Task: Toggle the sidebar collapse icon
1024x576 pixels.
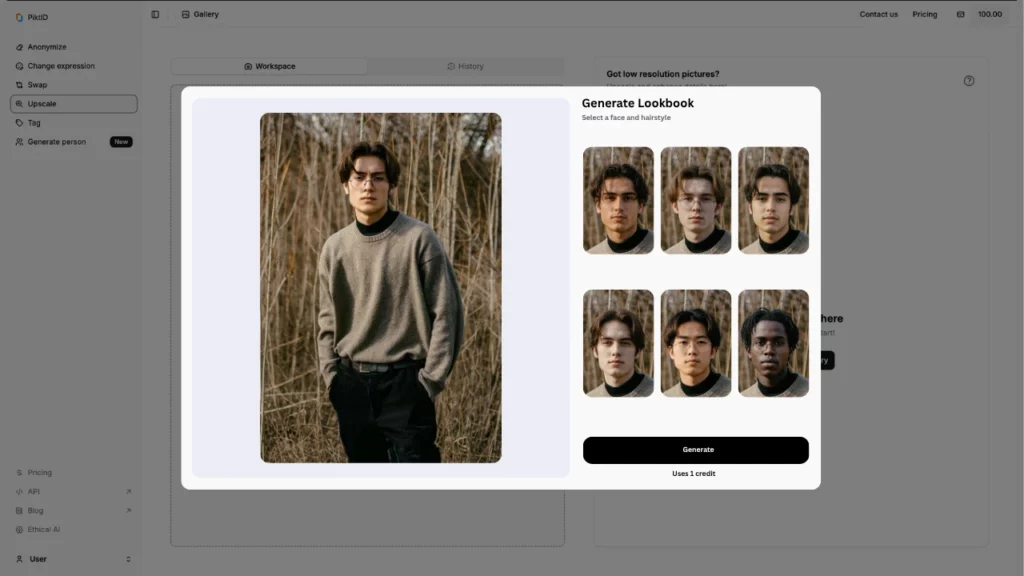Action: [x=155, y=14]
